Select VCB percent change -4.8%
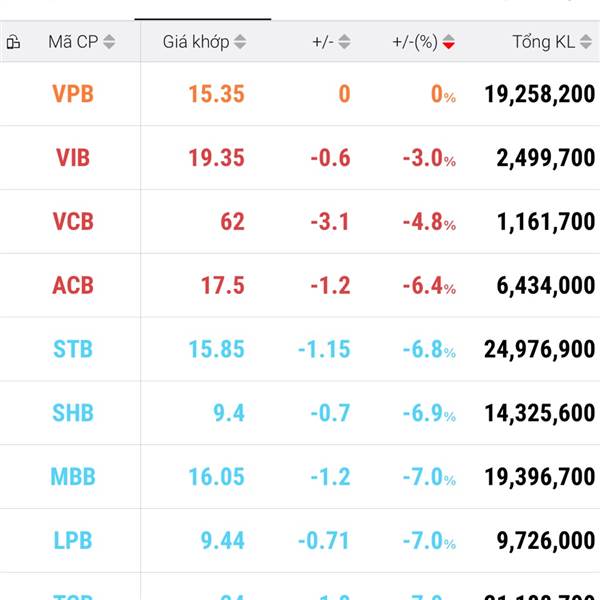The width and height of the screenshot is (600, 600). (429, 222)
